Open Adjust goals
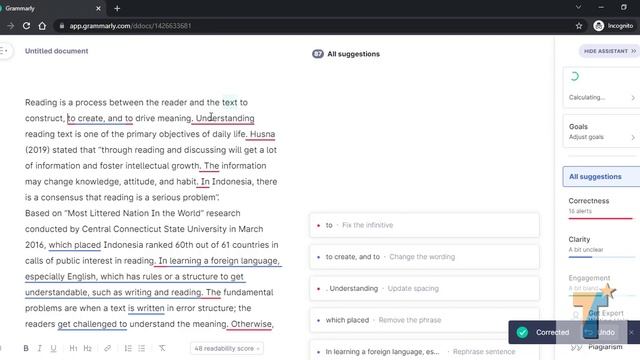Image resolution: width=640 pixels, height=360 pixels. click(601, 131)
